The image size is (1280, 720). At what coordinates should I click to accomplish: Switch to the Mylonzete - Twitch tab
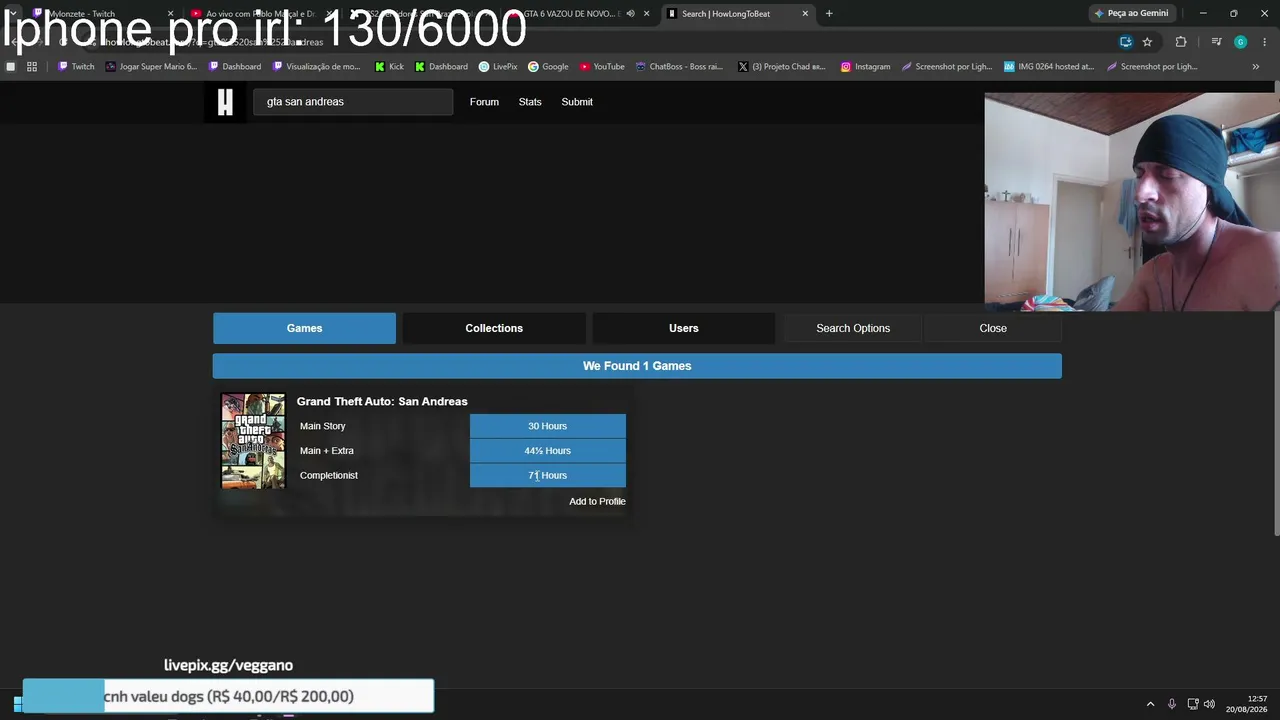[105, 14]
